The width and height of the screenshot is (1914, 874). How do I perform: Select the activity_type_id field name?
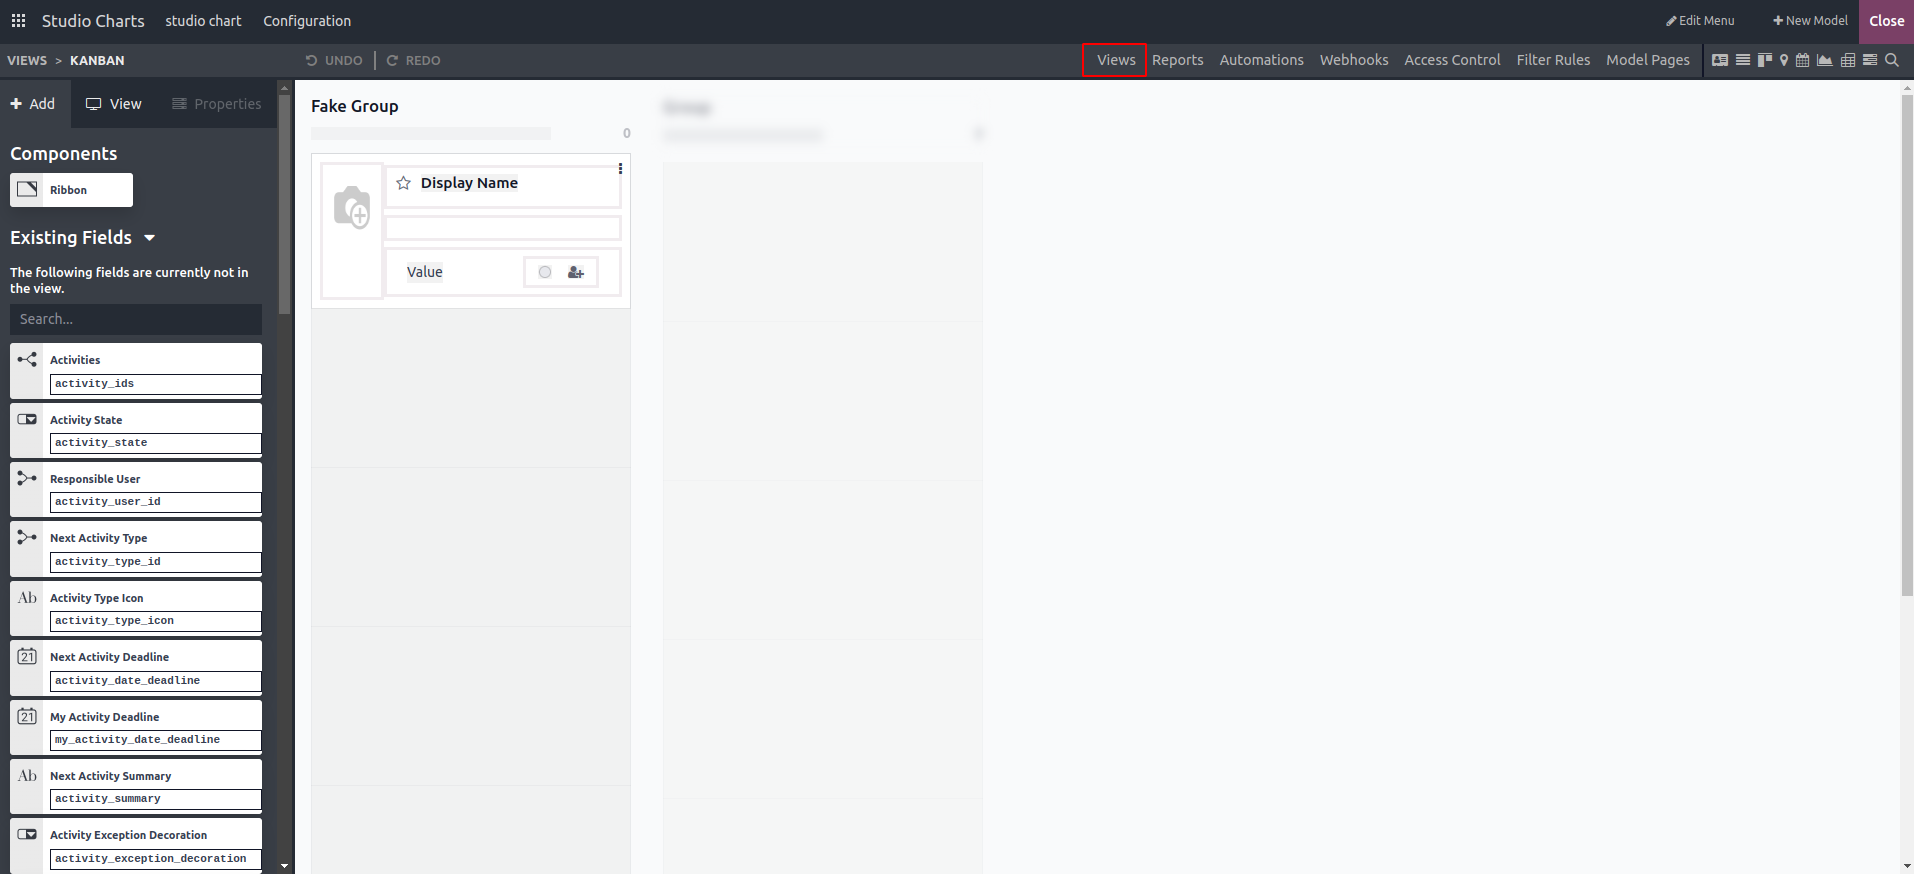155,562
